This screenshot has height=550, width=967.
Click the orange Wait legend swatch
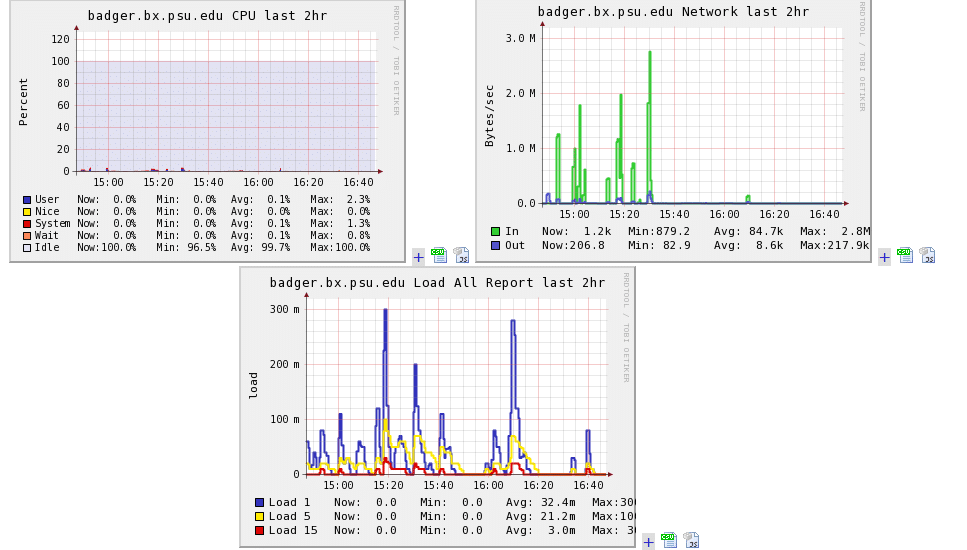point(27,236)
